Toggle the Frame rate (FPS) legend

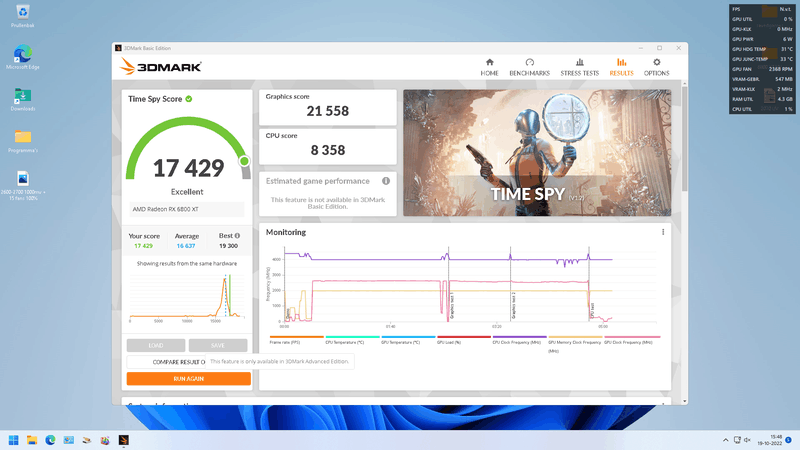tap(296, 340)
